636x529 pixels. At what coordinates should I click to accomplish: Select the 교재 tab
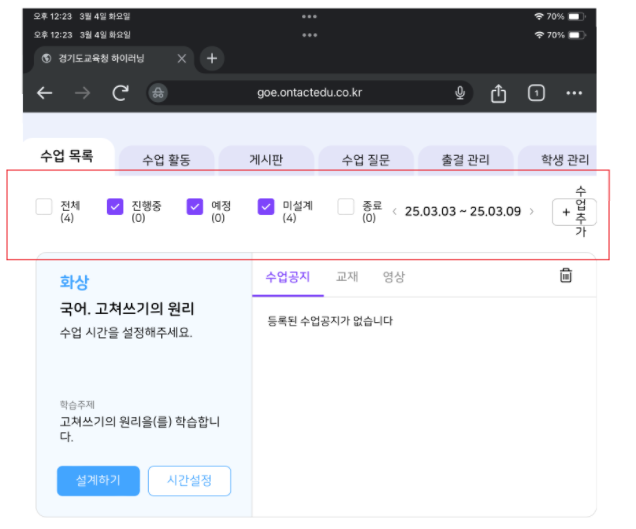pos(347,277)
